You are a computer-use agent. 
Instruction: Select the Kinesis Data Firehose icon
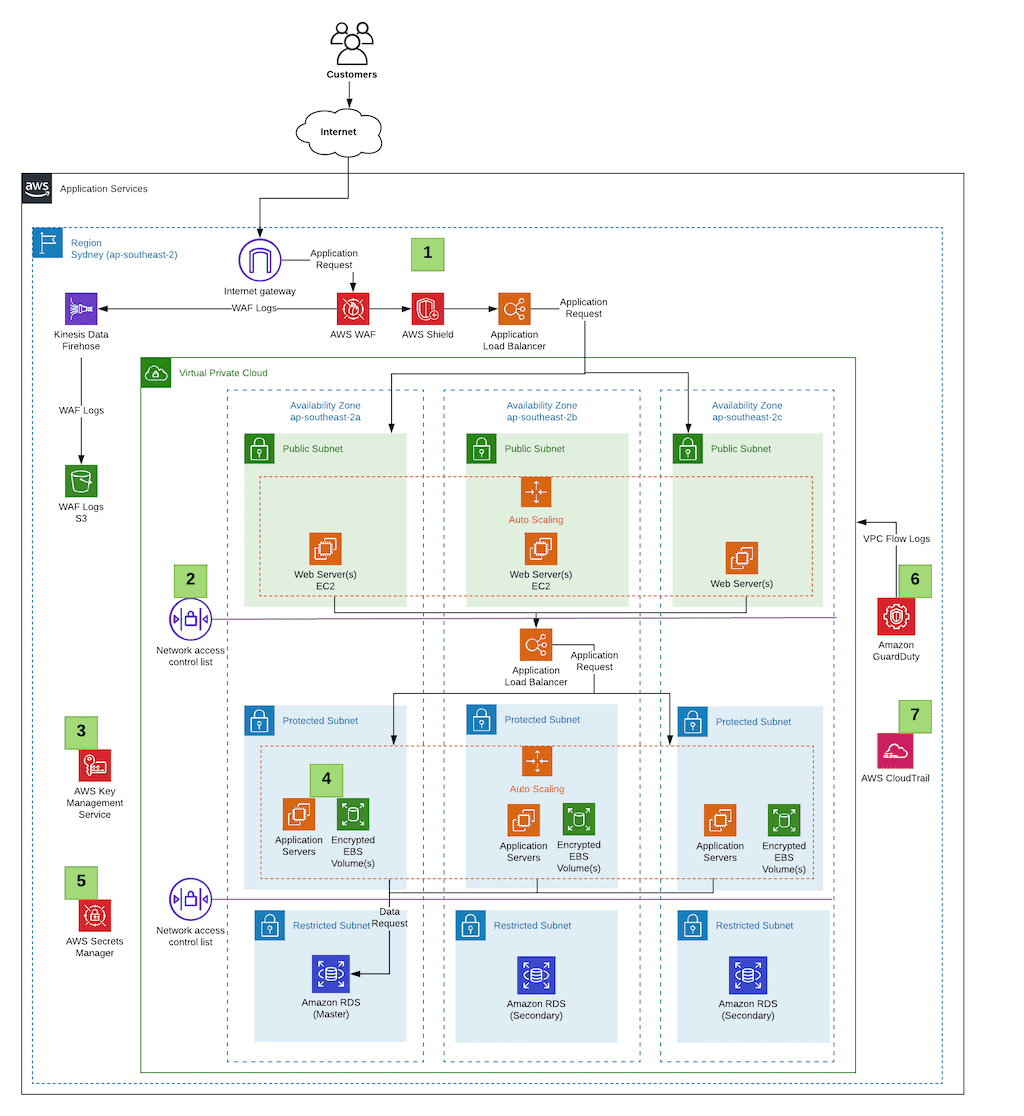click(81, 309)
